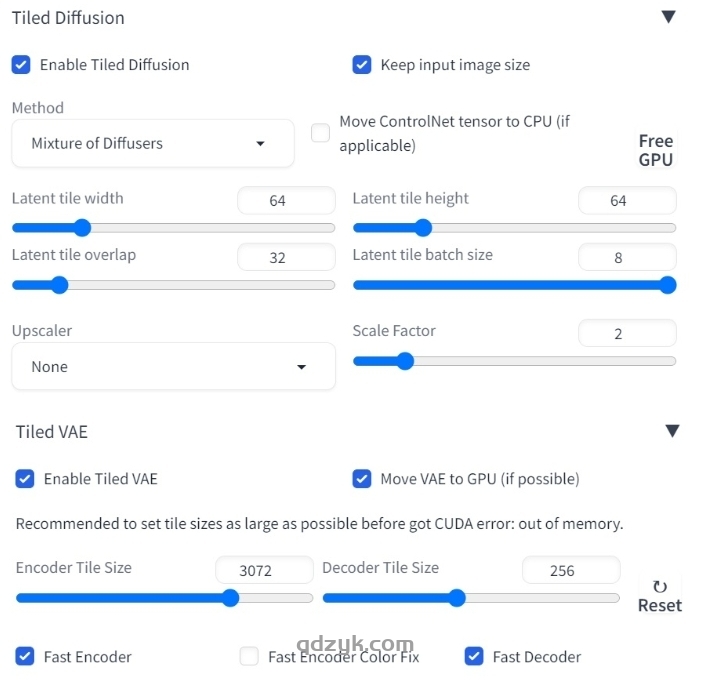Screen dimensions: 706x681
Task: Click the Decoder Tile Size slider handle
Action: [456, 598]
